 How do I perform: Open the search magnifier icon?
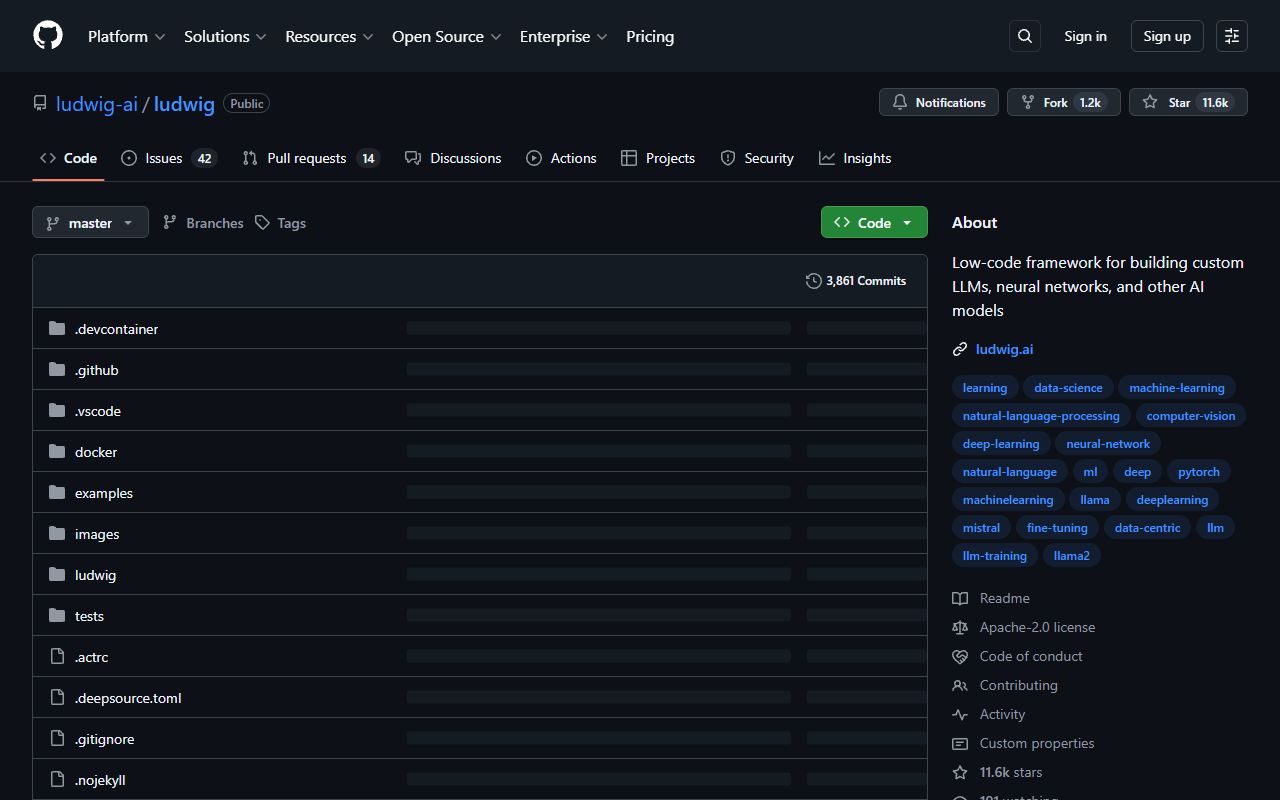1025,36
